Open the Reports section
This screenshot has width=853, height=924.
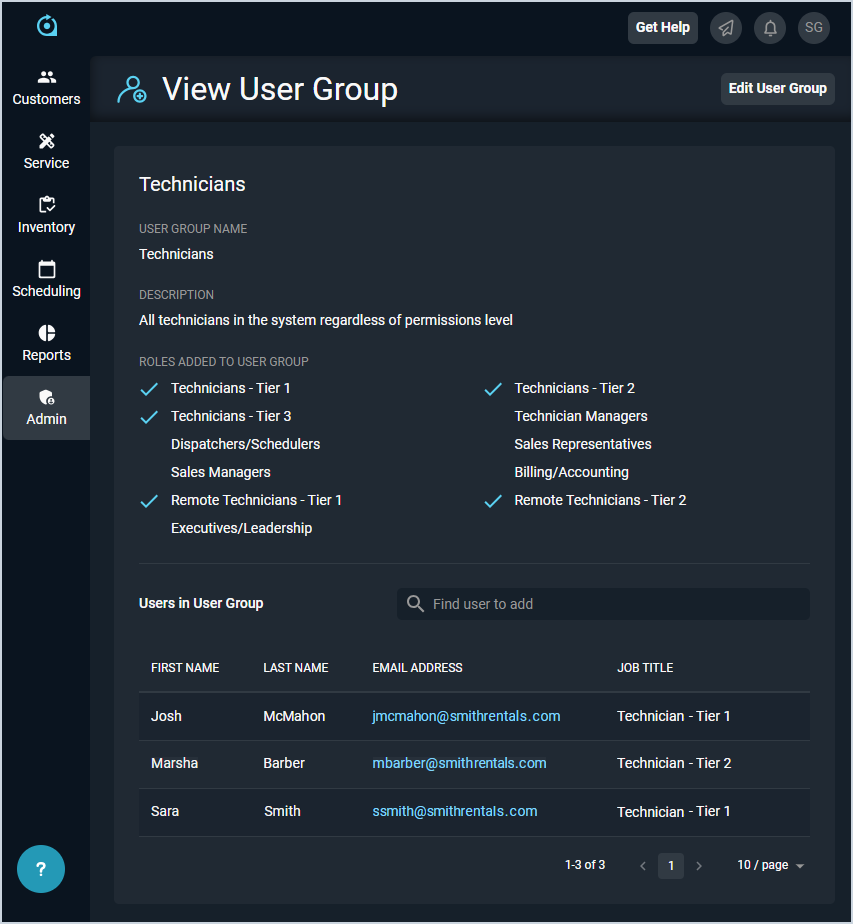(x=47, y=344)
